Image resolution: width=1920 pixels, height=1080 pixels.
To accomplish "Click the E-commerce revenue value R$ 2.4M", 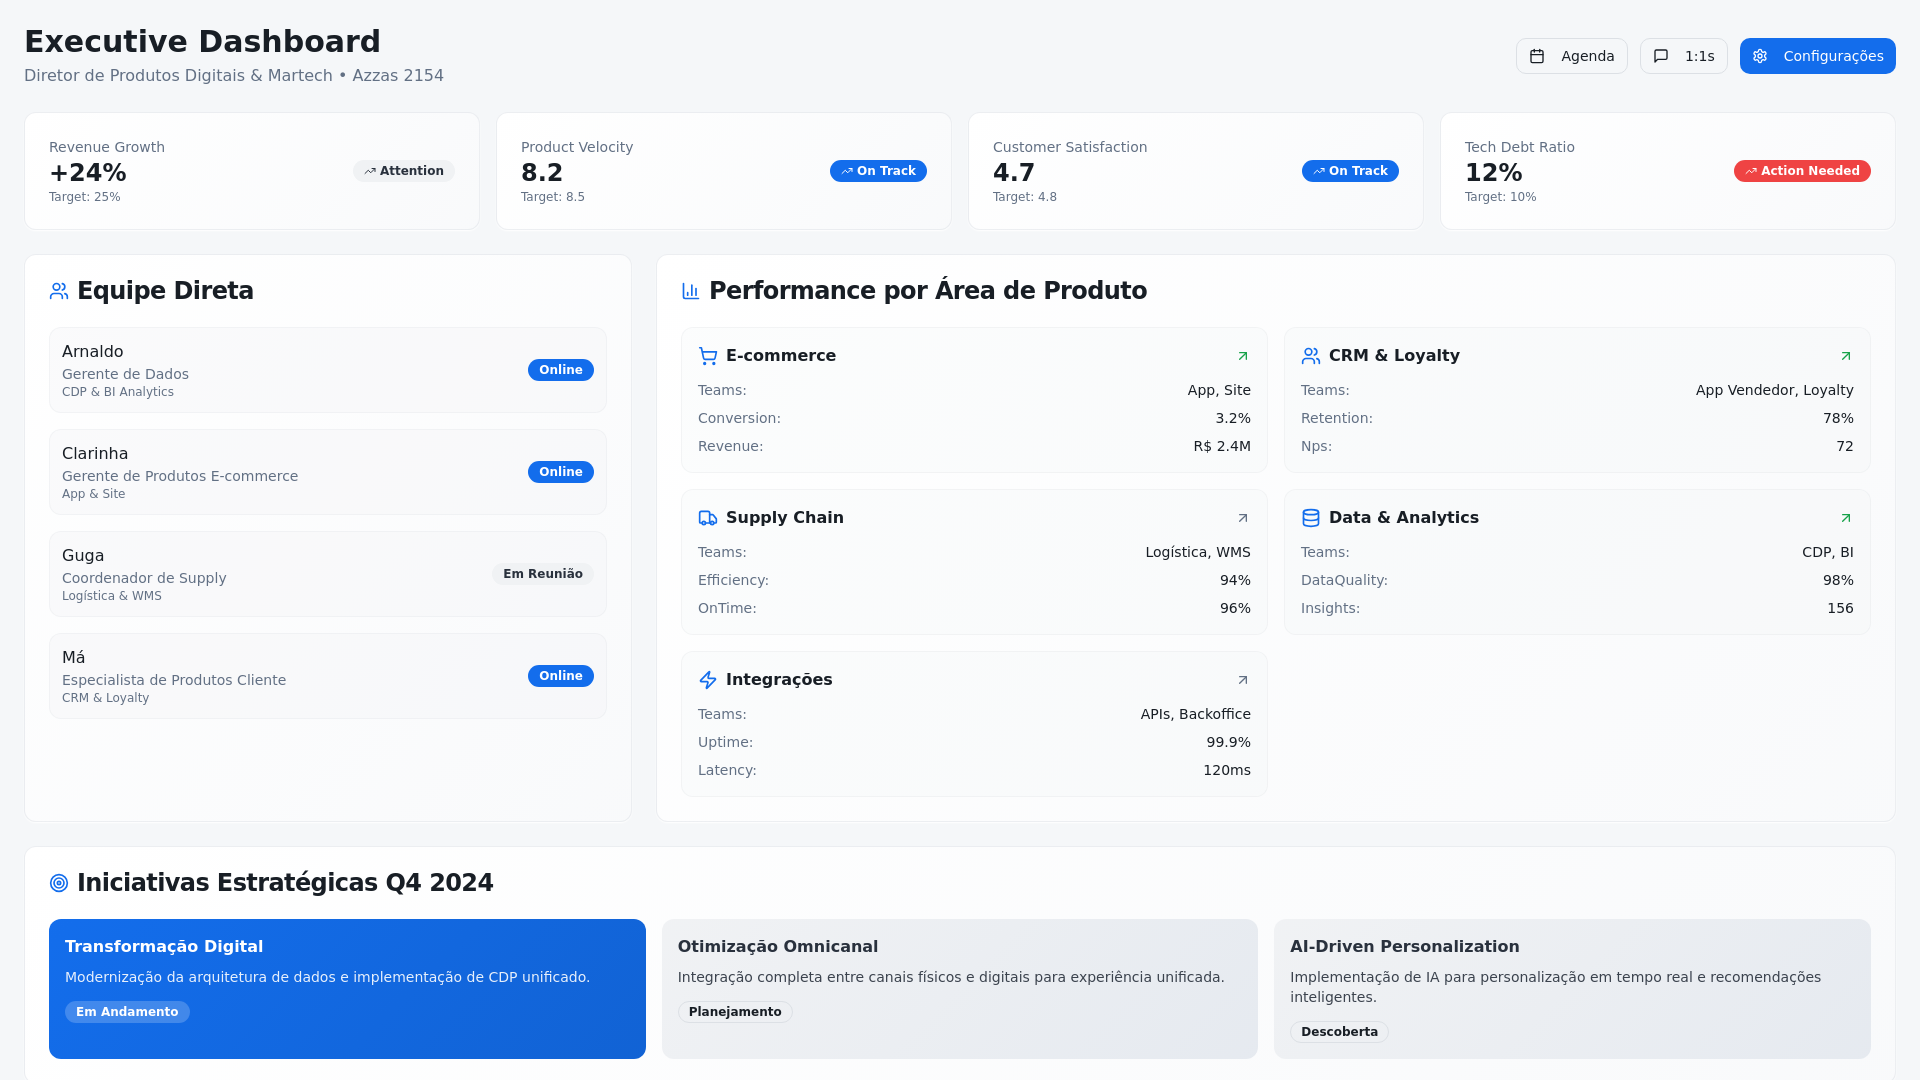I will 1222,446.
